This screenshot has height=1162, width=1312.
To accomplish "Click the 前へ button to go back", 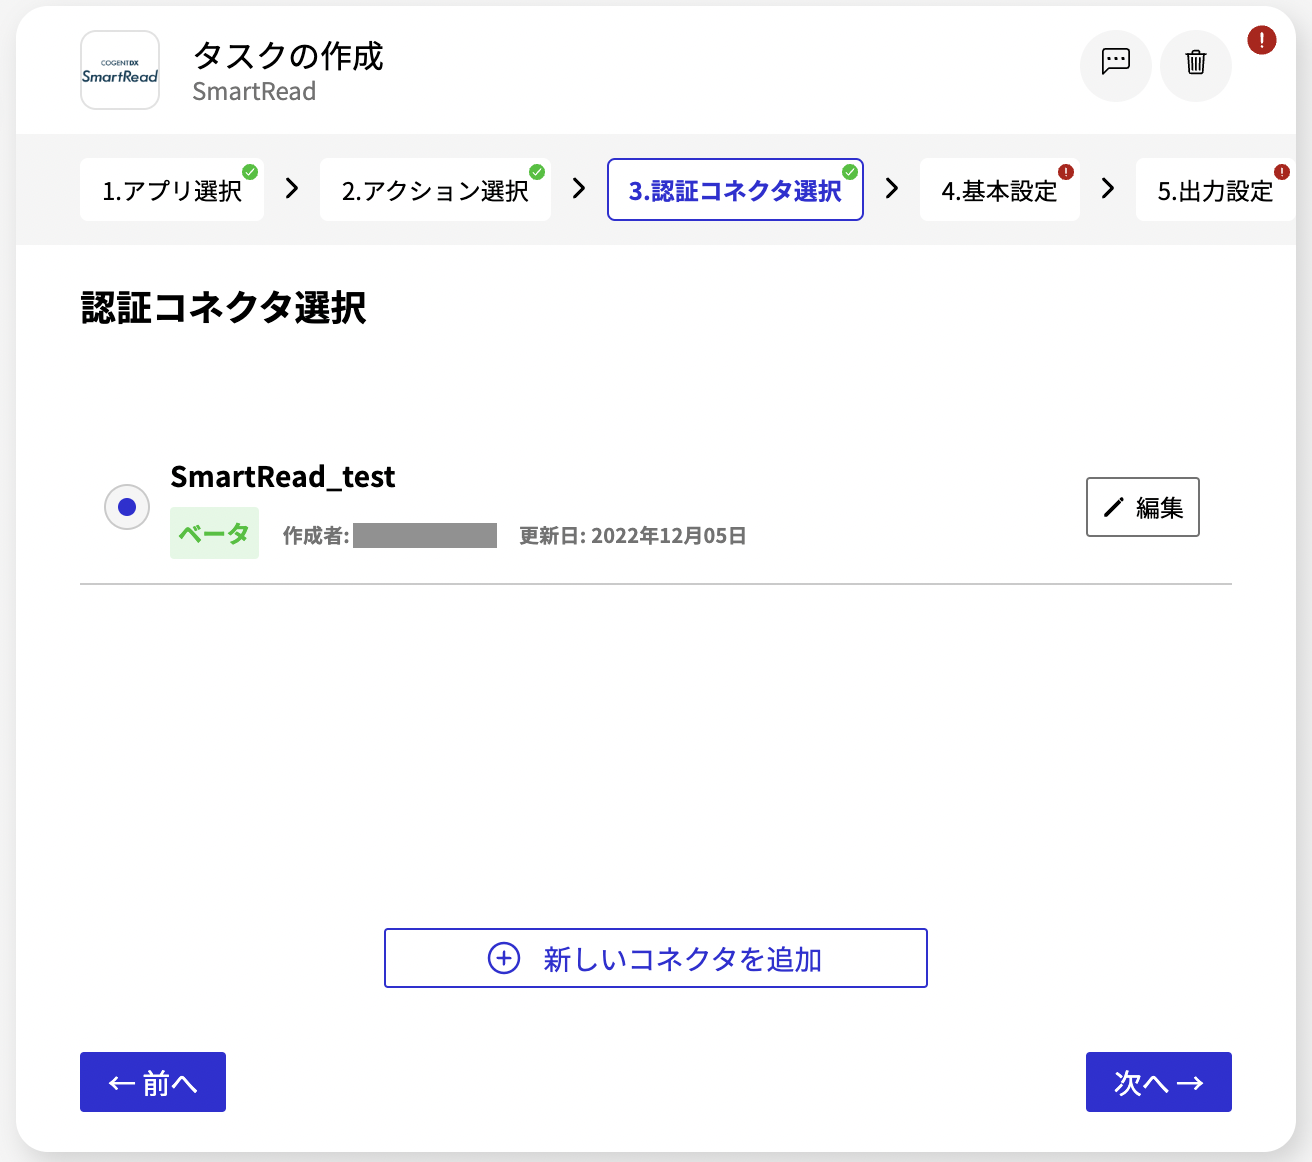I will (x=152, y=1082).
